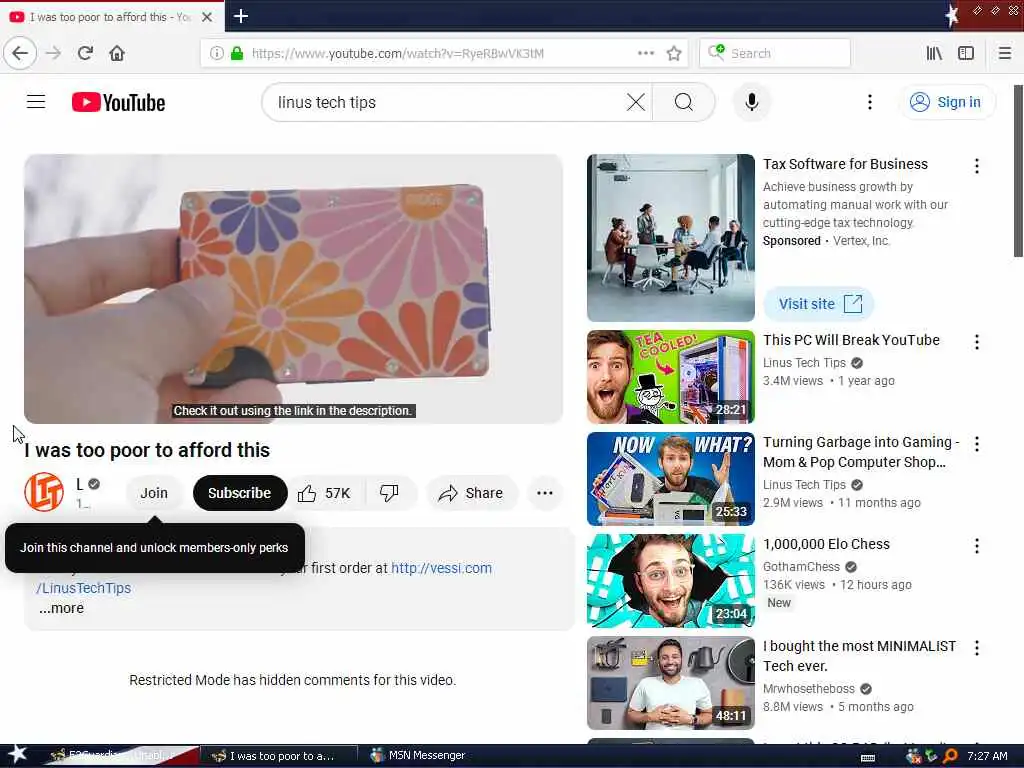Click the taskbar clock 7:27 AM
Viewport: 1024px width, 768px height.
click(987, 756)
